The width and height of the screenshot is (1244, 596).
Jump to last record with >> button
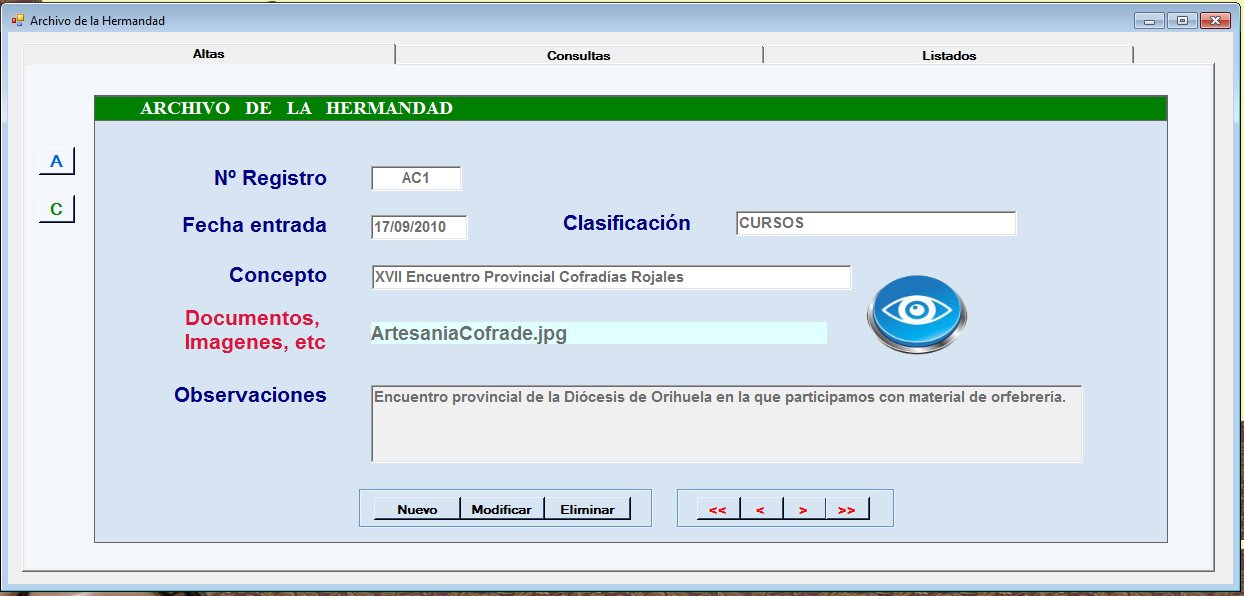coord(846,509)
